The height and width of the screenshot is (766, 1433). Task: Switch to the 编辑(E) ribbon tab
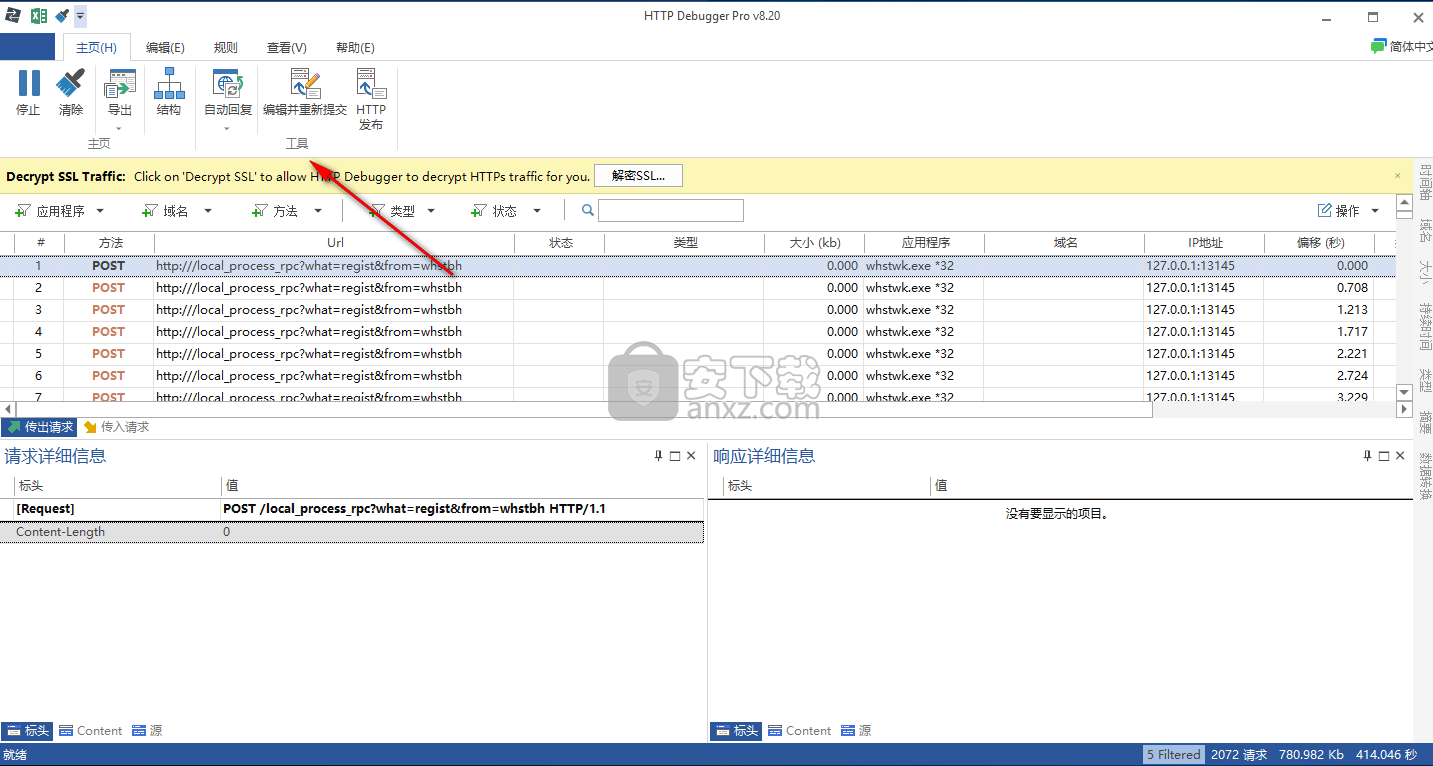165,48
